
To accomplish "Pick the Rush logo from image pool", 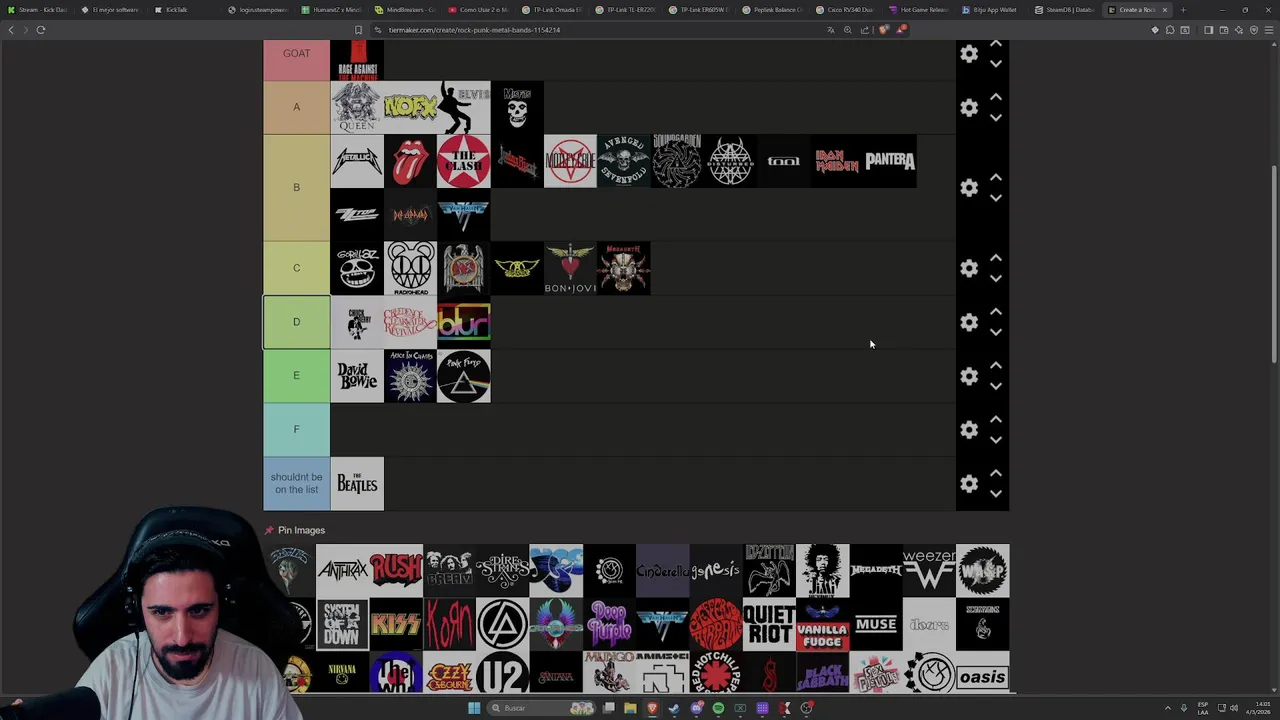I will pos(396,570).
